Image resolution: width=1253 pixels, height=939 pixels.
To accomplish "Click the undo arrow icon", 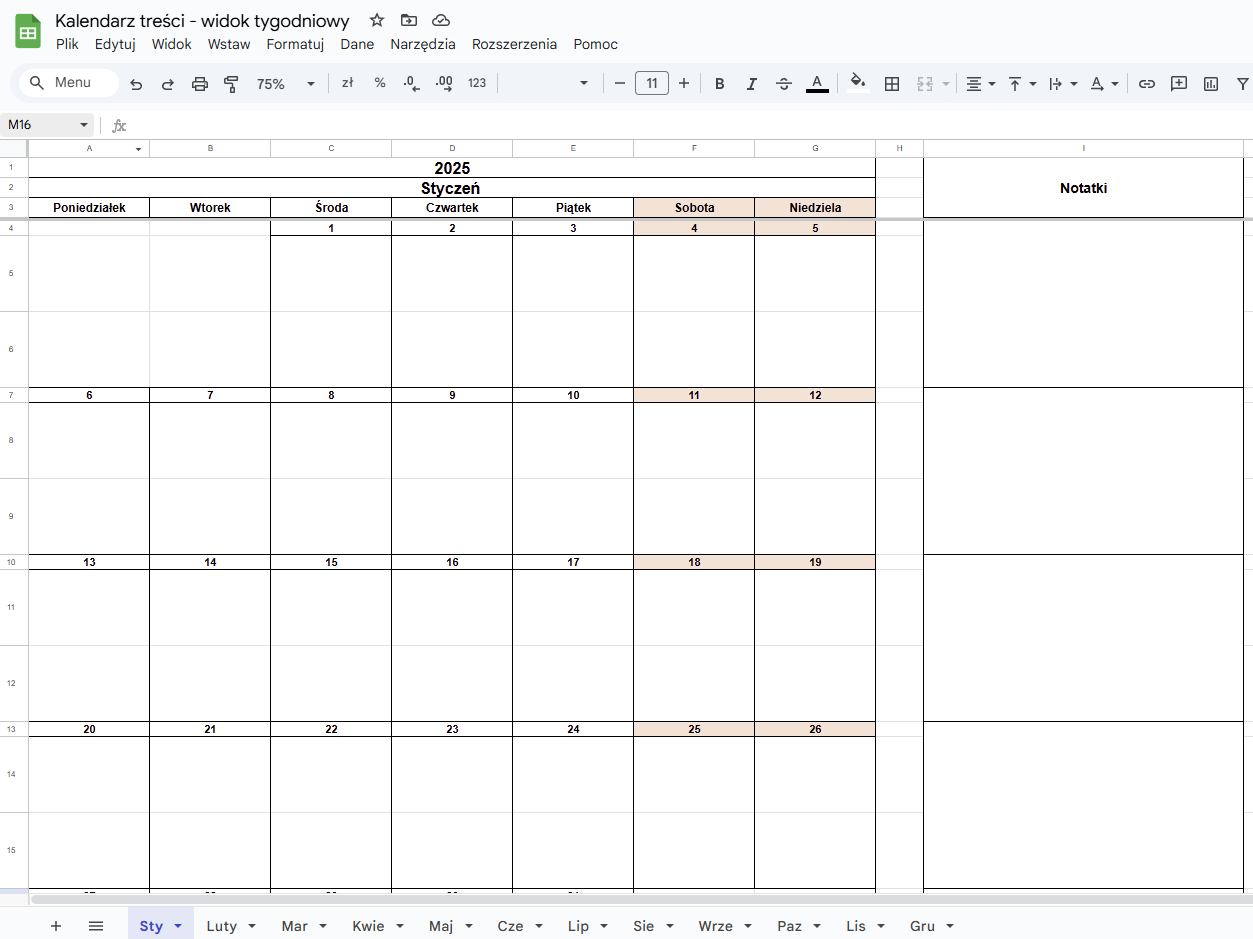I will tap(136, 84).
